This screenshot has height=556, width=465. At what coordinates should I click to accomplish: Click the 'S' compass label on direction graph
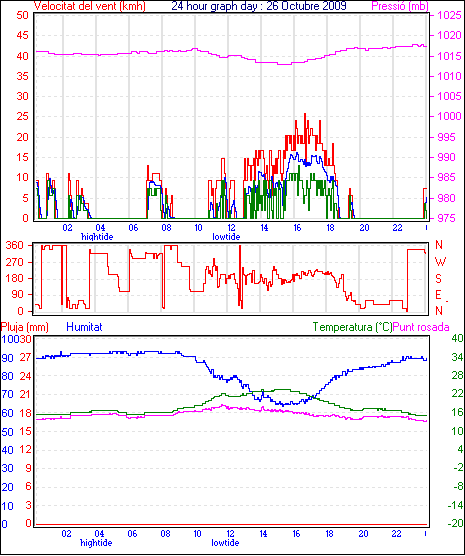tap(438, 279)
